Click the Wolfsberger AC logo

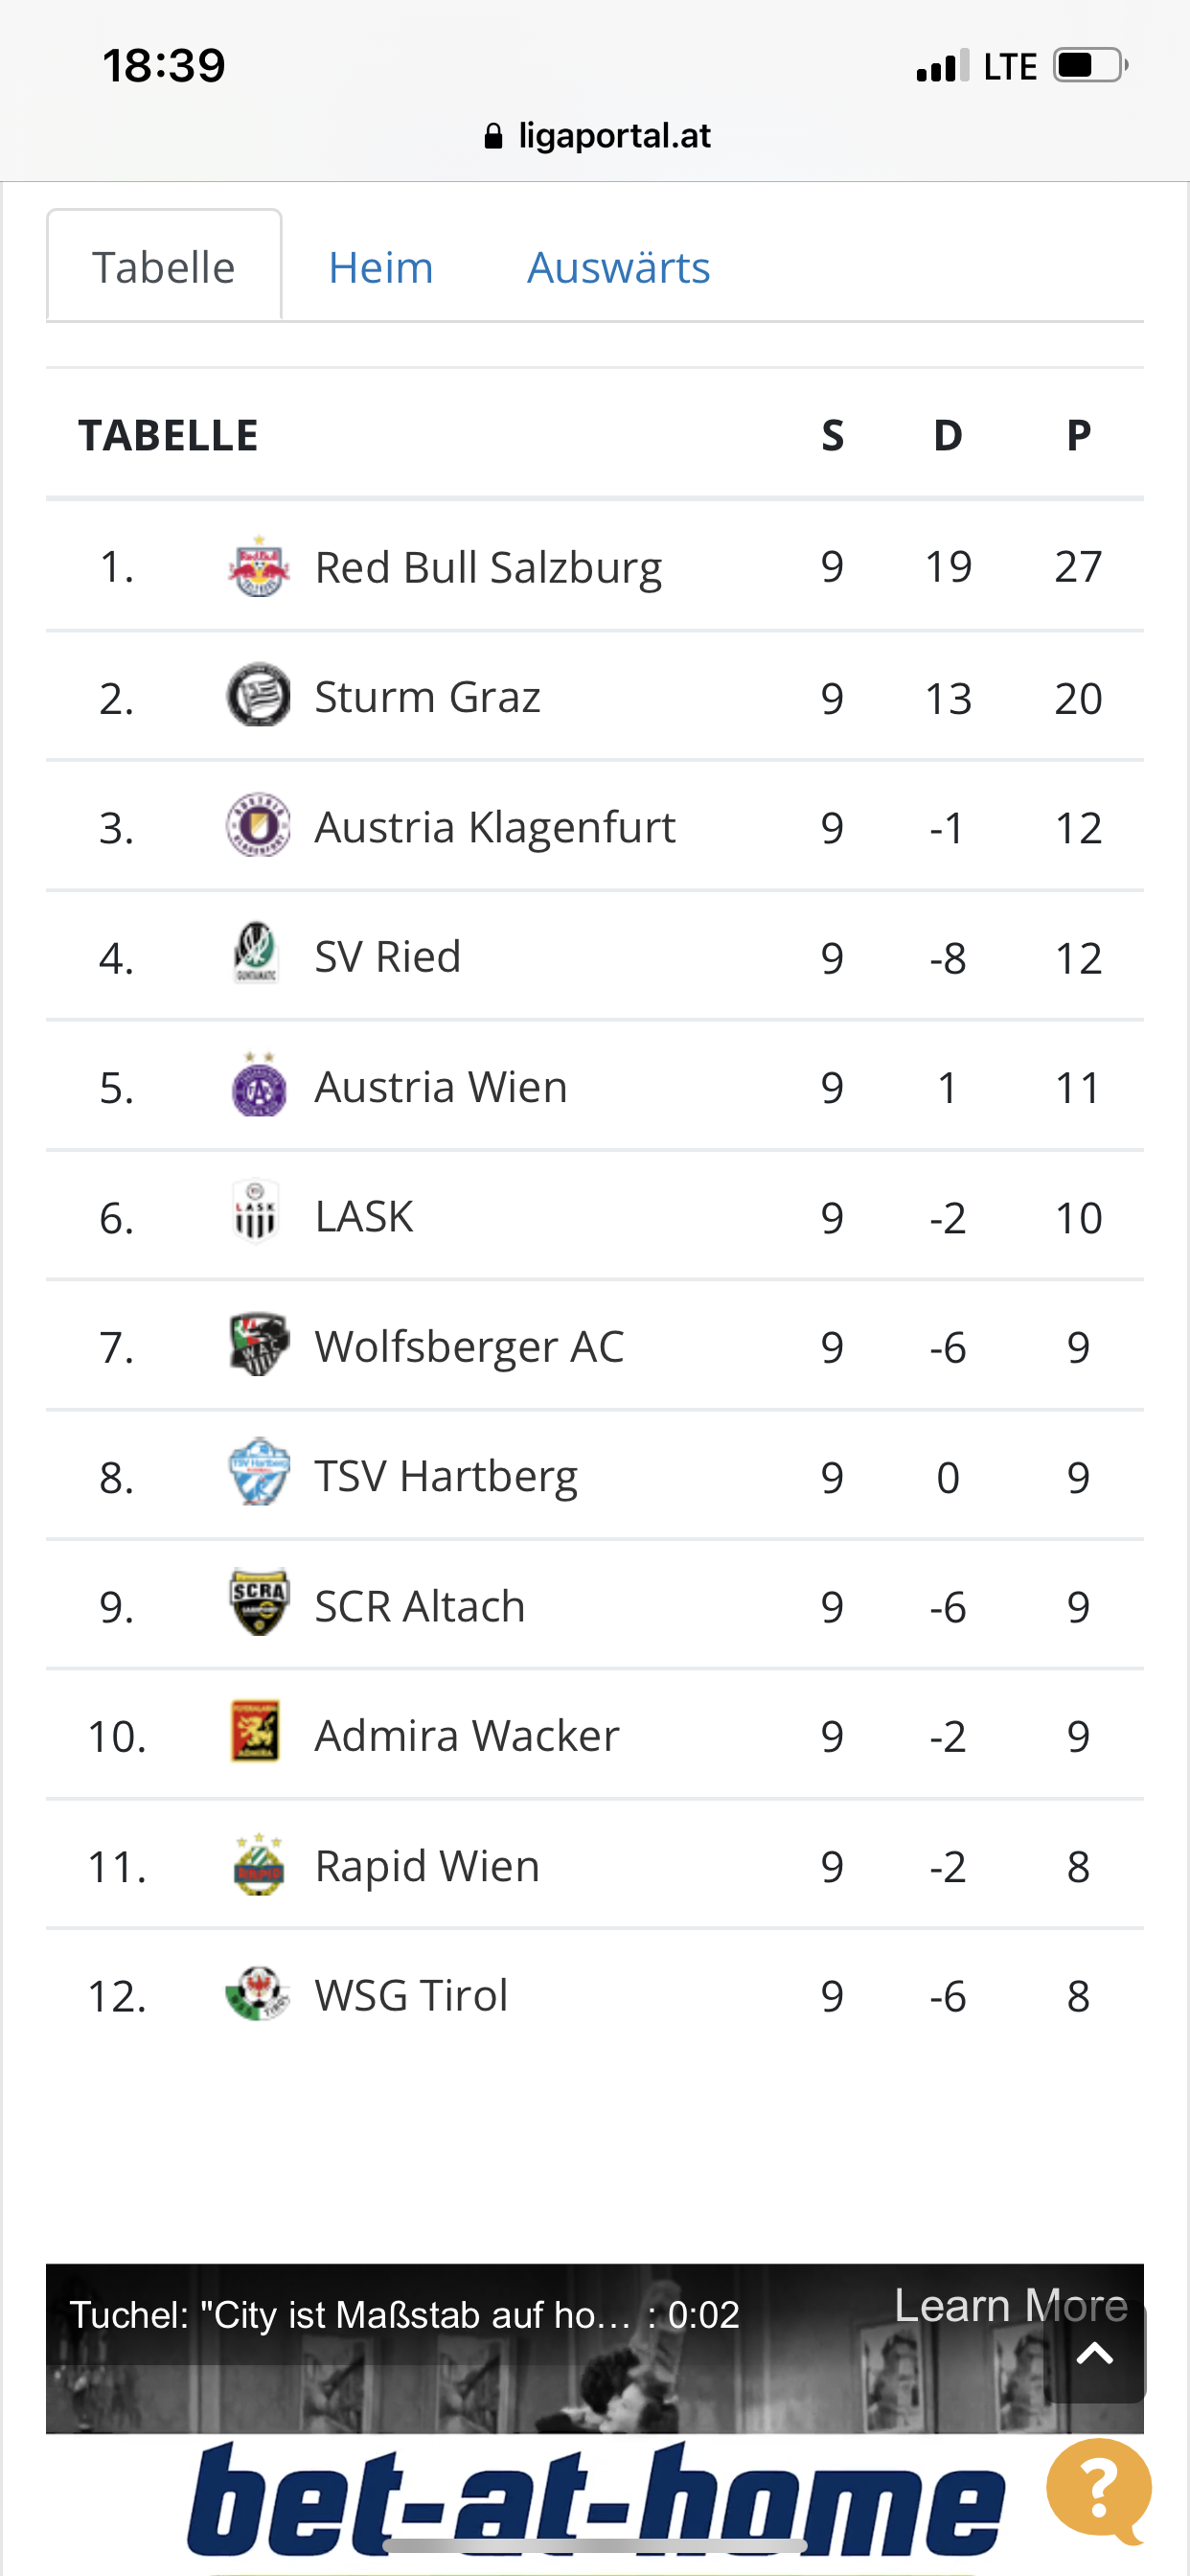[259, 1345]
